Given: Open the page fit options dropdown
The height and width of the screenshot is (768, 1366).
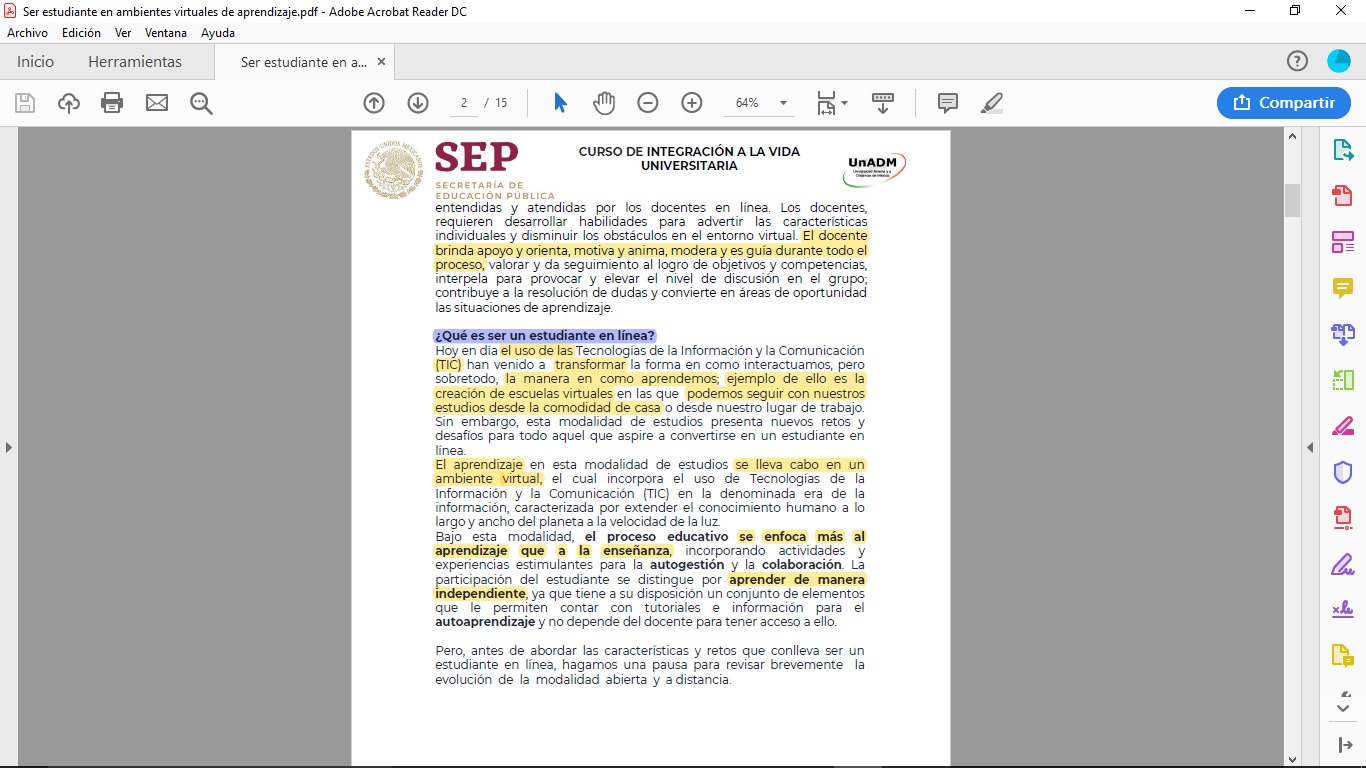Looking at the screenshot, I should pyautogui.click(x=832, y=103).
